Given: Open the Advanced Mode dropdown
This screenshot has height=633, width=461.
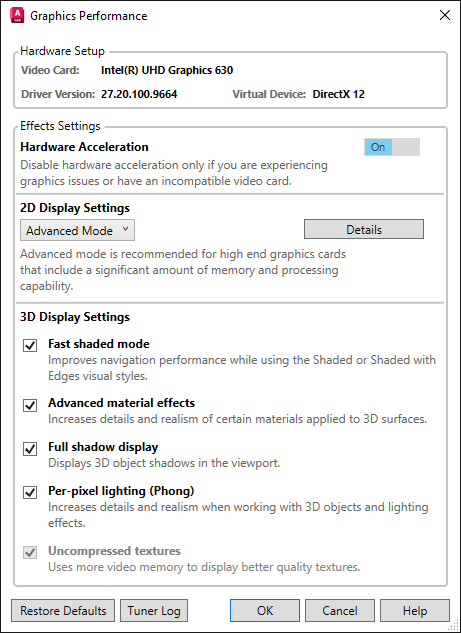Looking at the screenshot, I should coord(78,231).
